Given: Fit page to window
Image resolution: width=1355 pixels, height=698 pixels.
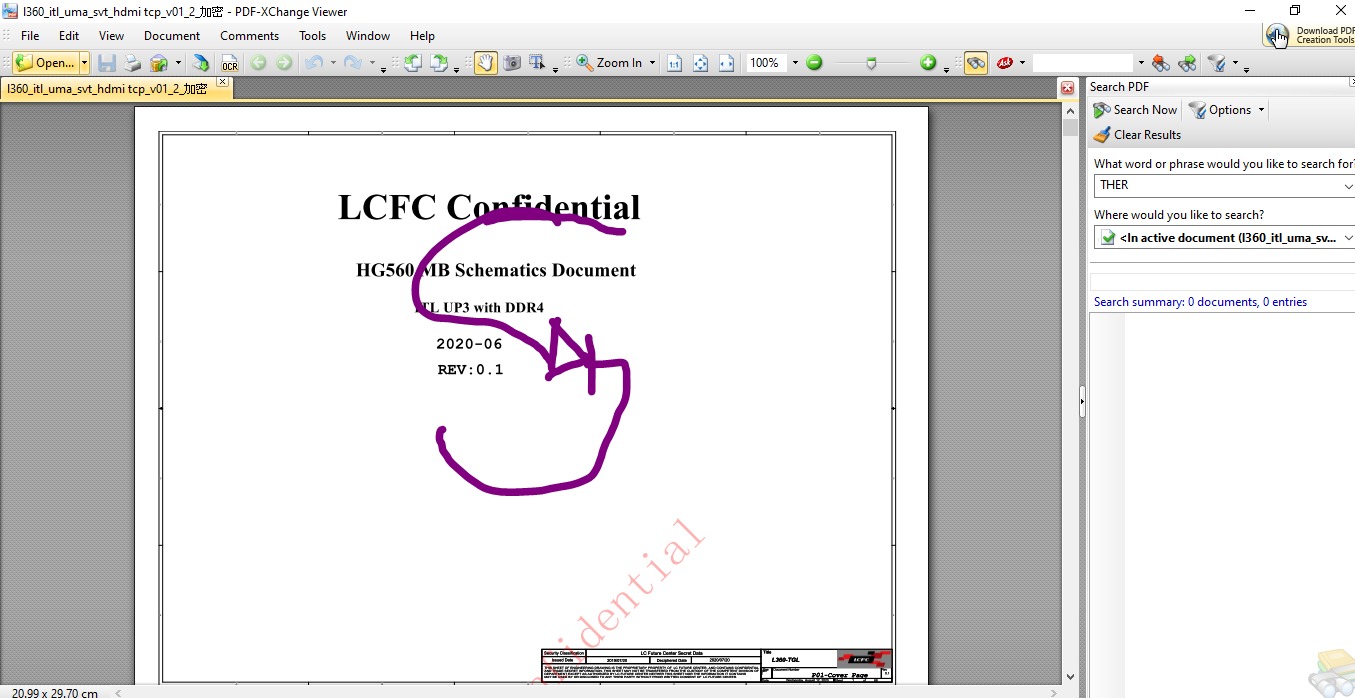Looking at the screenshot, I should 700,63.
